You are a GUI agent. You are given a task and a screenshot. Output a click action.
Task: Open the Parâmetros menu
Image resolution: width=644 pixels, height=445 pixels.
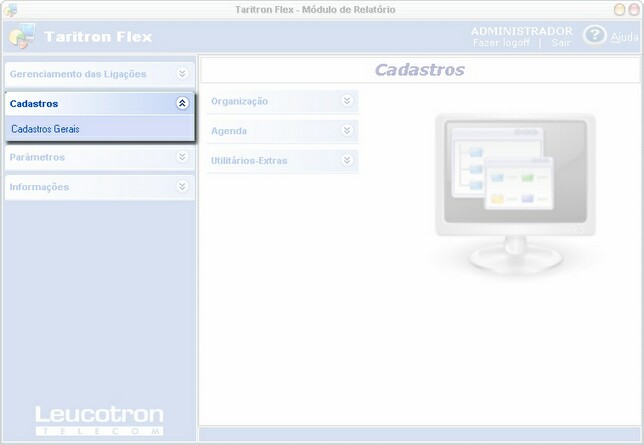point(100,157)
